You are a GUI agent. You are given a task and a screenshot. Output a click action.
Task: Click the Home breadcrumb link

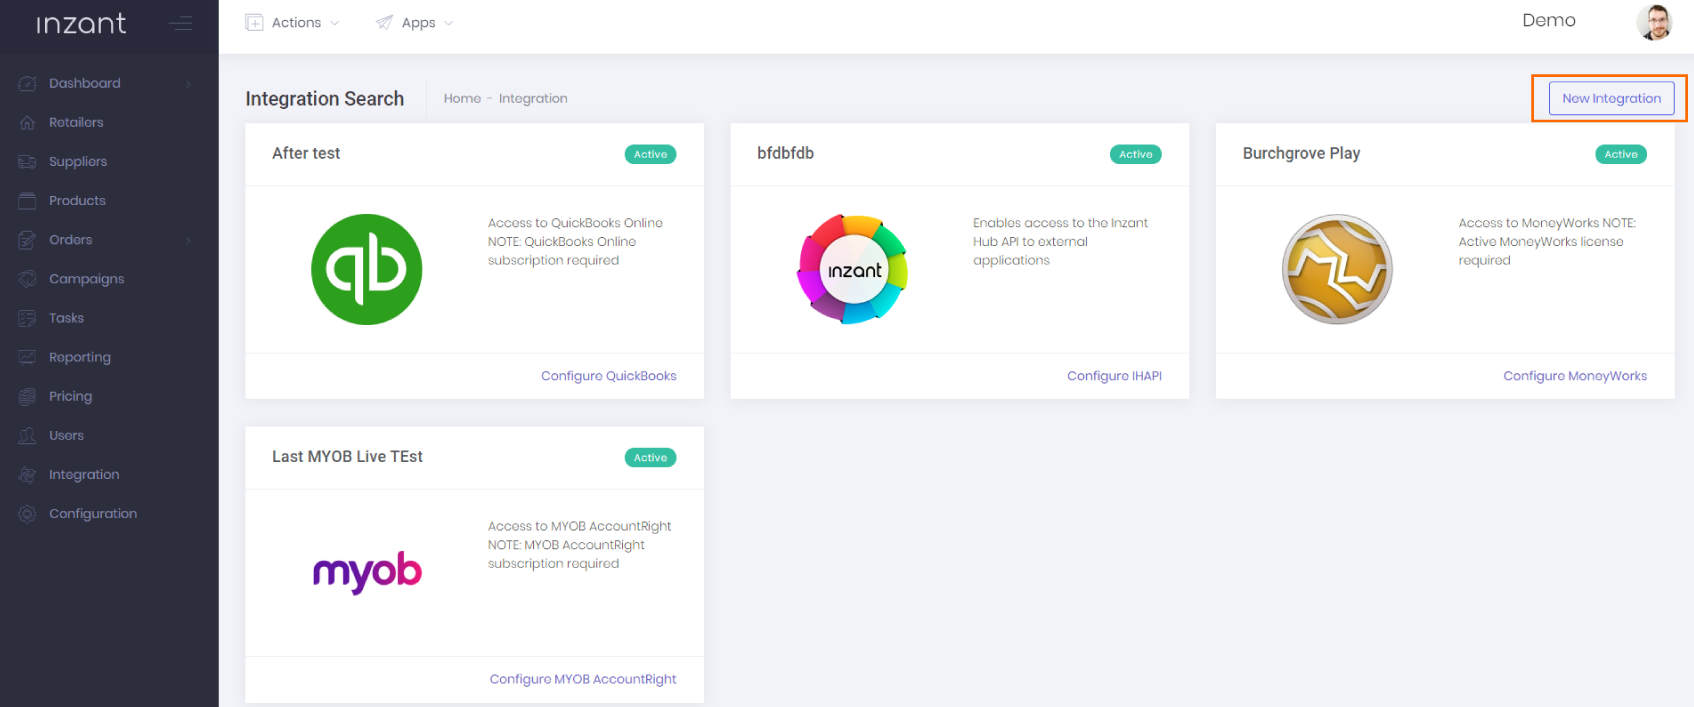click(462, 98)
